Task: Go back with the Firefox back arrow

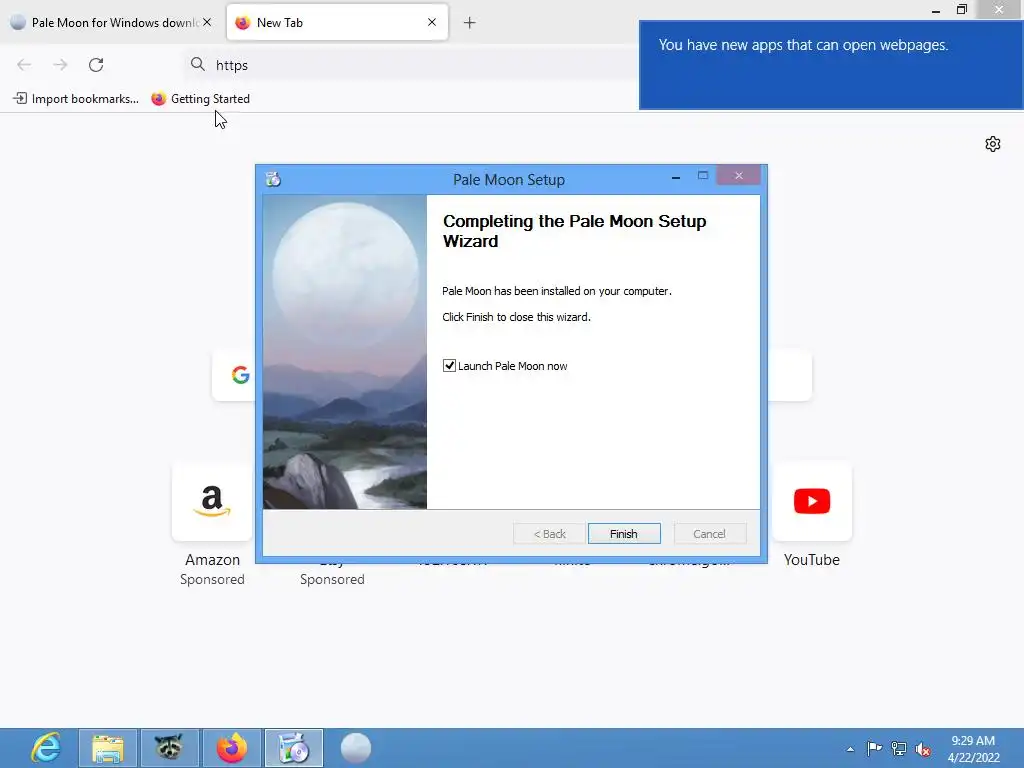Action: pyautogui.click(x=24, y=65)
